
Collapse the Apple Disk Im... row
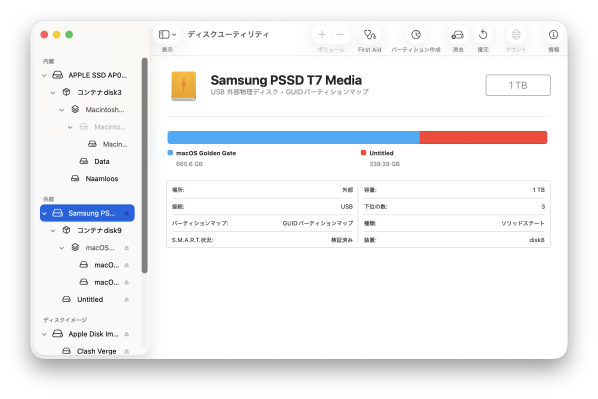coord(44,334)
